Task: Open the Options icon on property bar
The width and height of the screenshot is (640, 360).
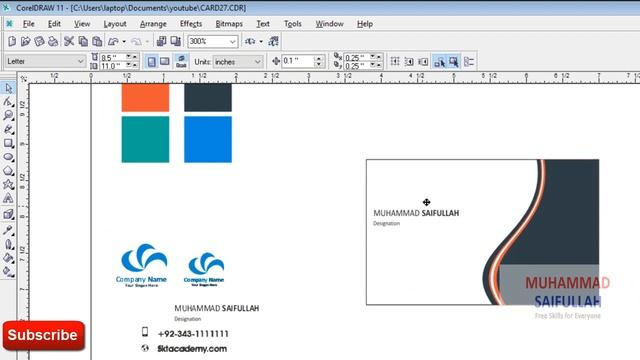Action: [x=469, y=62]
